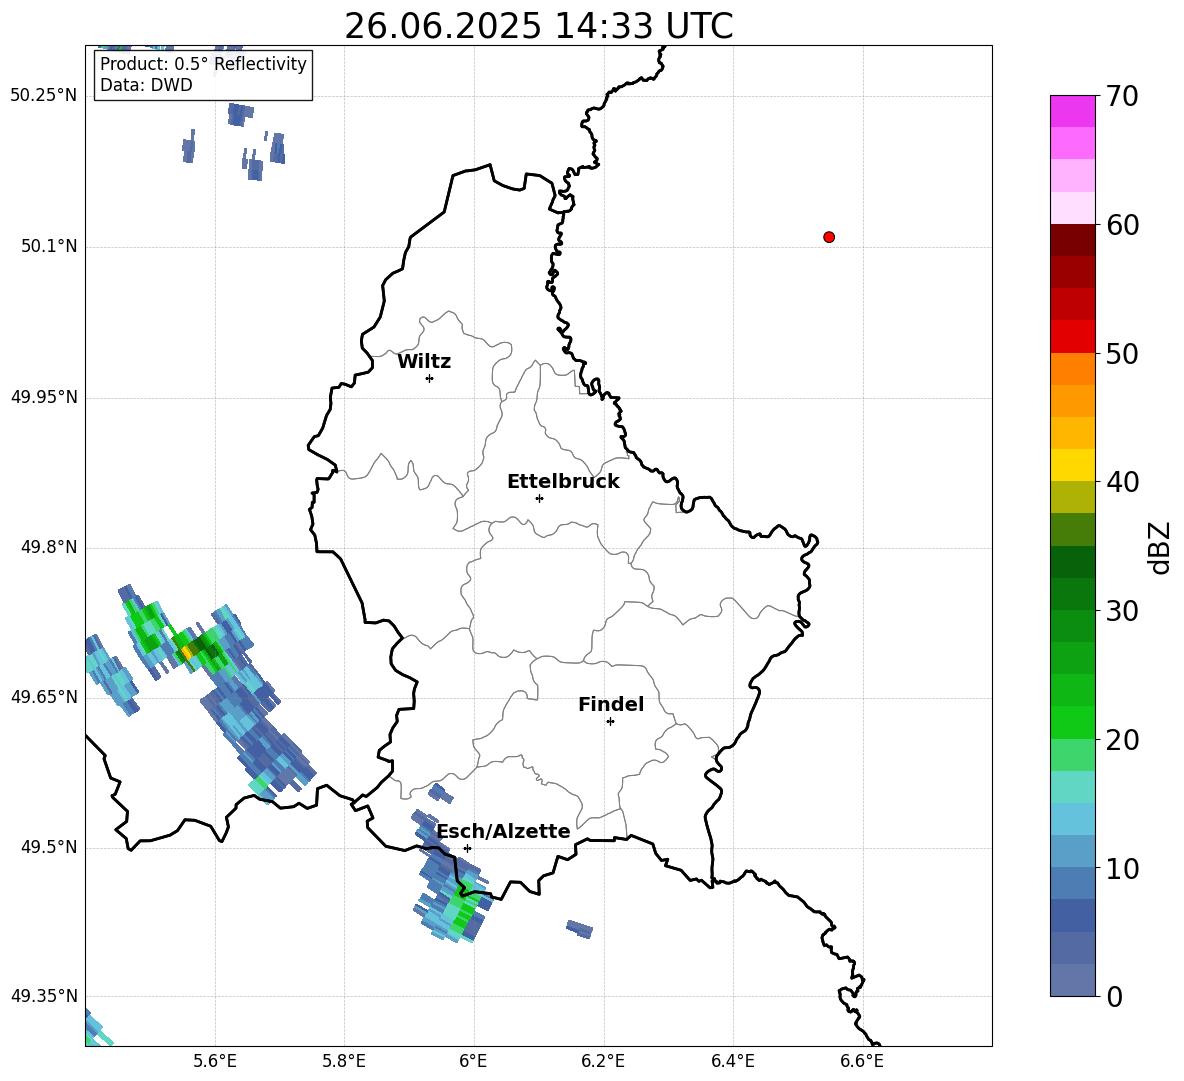This screenshot has width=1184, height=1081.
Task: Click the 6.4°E longitude label
Action: pos(732,1061)
